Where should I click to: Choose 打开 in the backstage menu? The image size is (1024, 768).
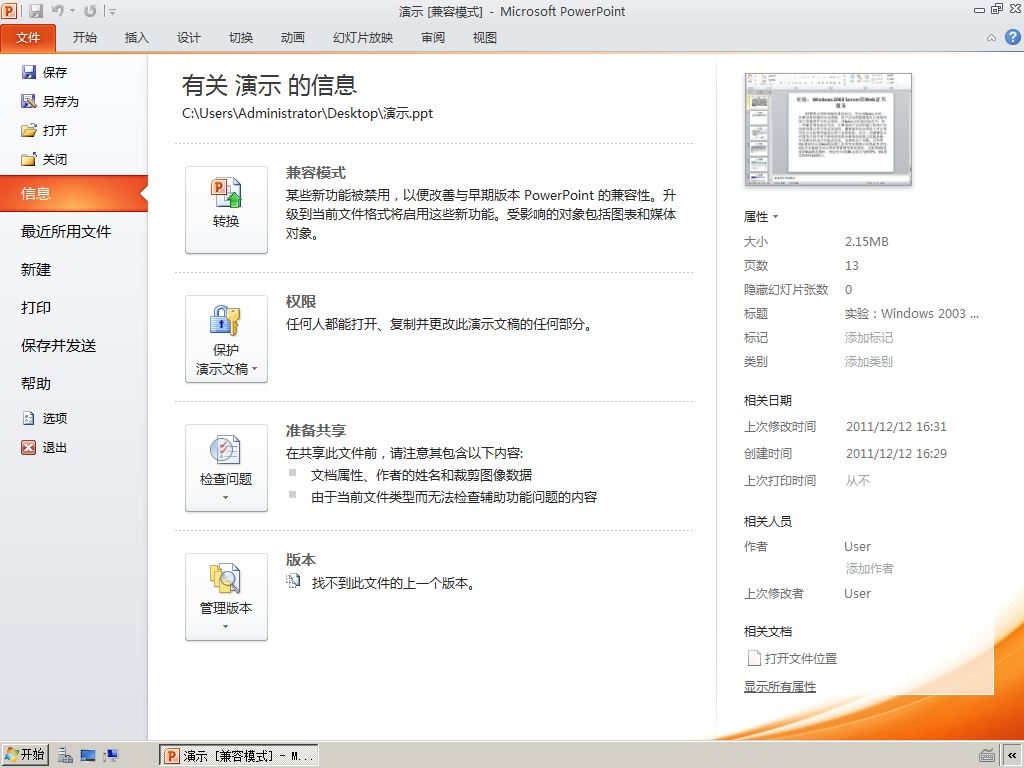[x=44, y=130]
